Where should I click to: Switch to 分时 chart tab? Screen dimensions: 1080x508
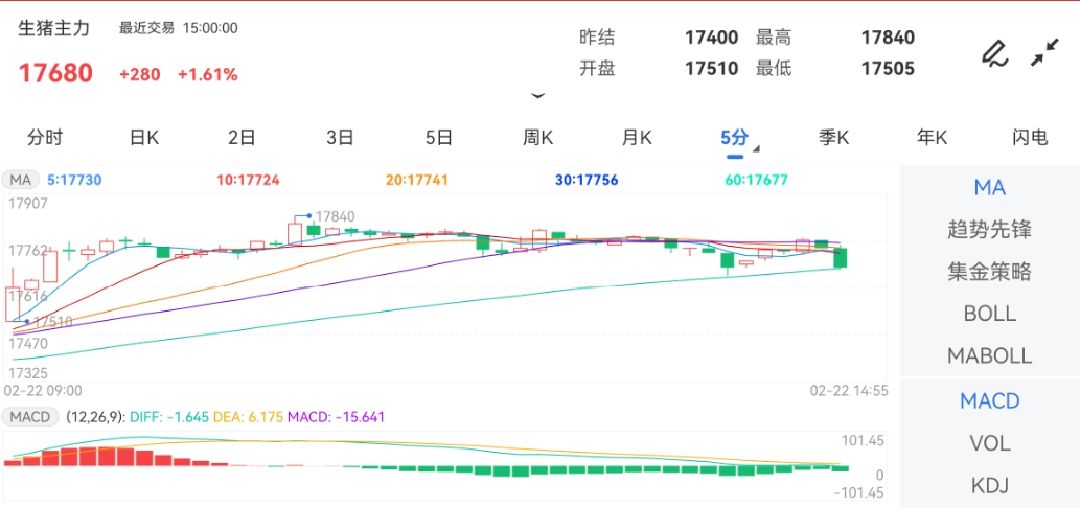pyautogui.click(x=45, y=138)
